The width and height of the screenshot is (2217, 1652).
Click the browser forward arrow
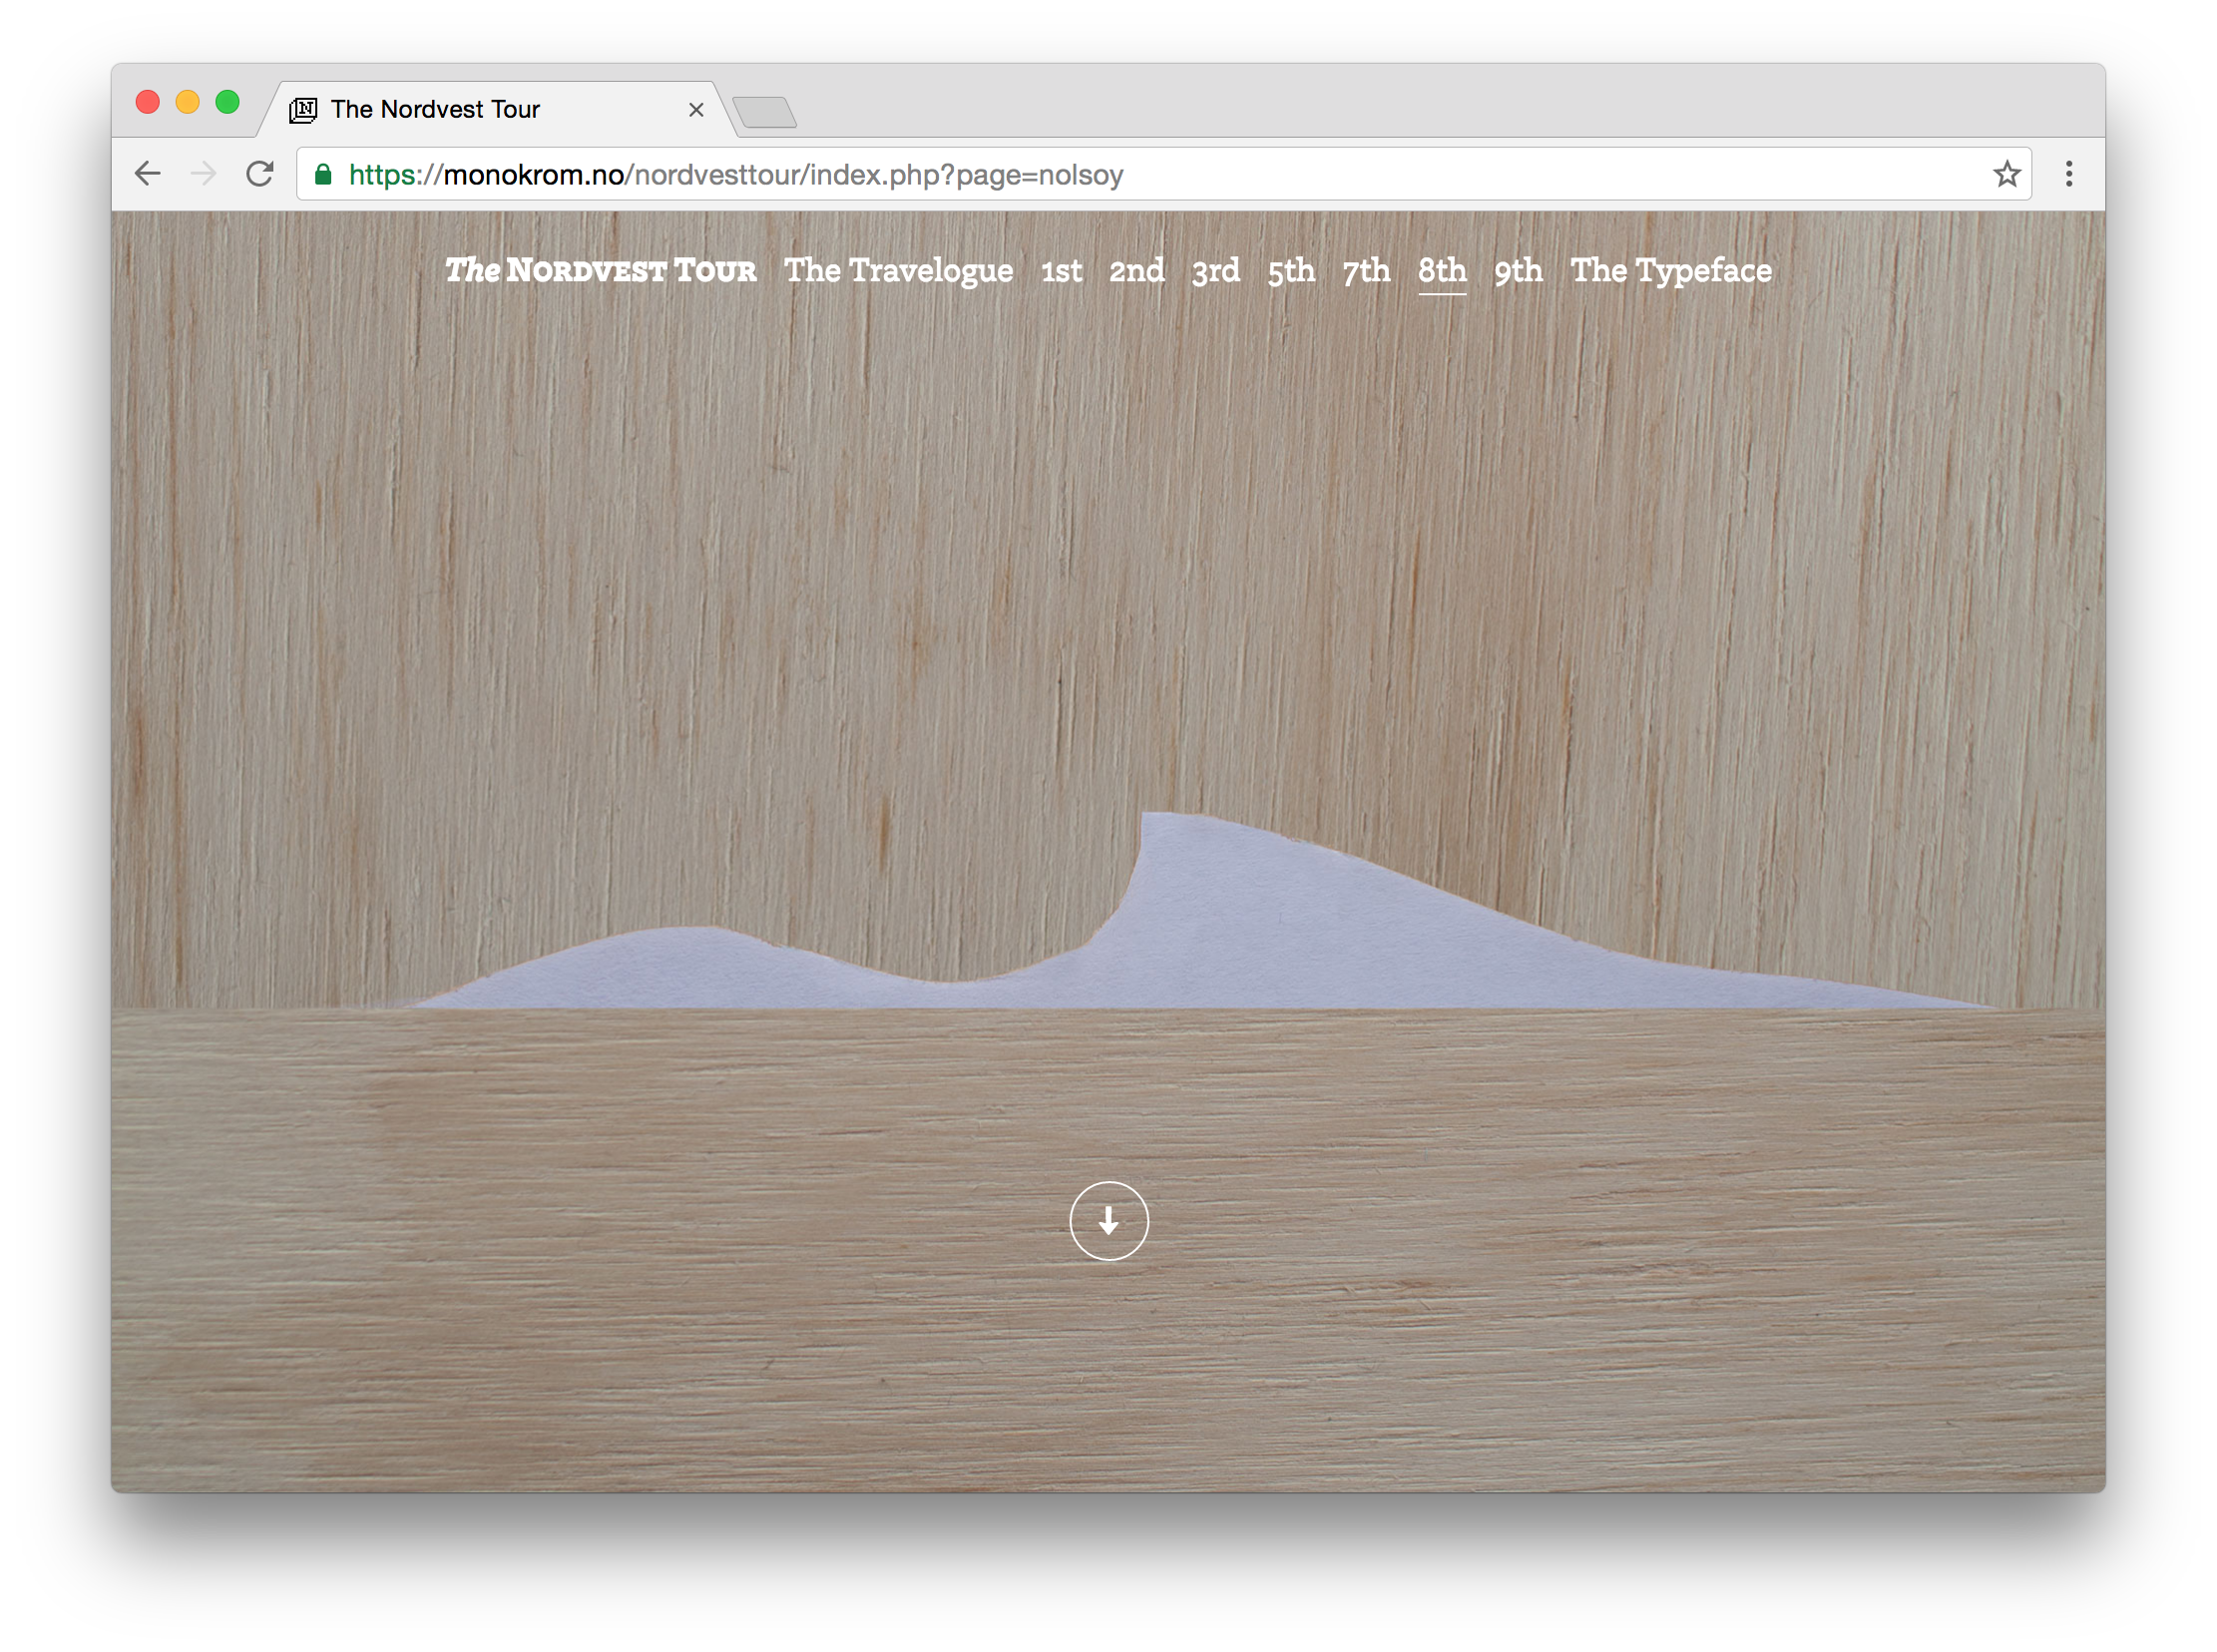pos(204,174)
